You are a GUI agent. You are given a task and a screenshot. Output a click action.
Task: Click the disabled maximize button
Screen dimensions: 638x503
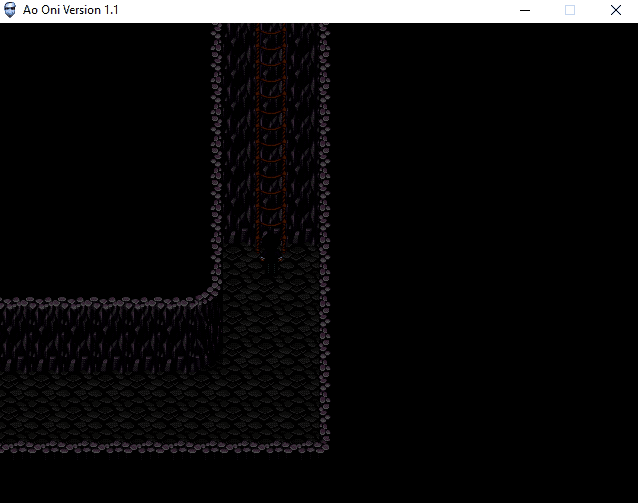coord(570,10)
